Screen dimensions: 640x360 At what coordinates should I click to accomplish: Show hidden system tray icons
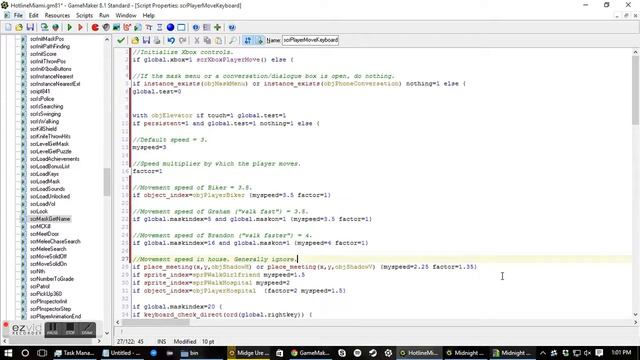[x=542, y=353]
